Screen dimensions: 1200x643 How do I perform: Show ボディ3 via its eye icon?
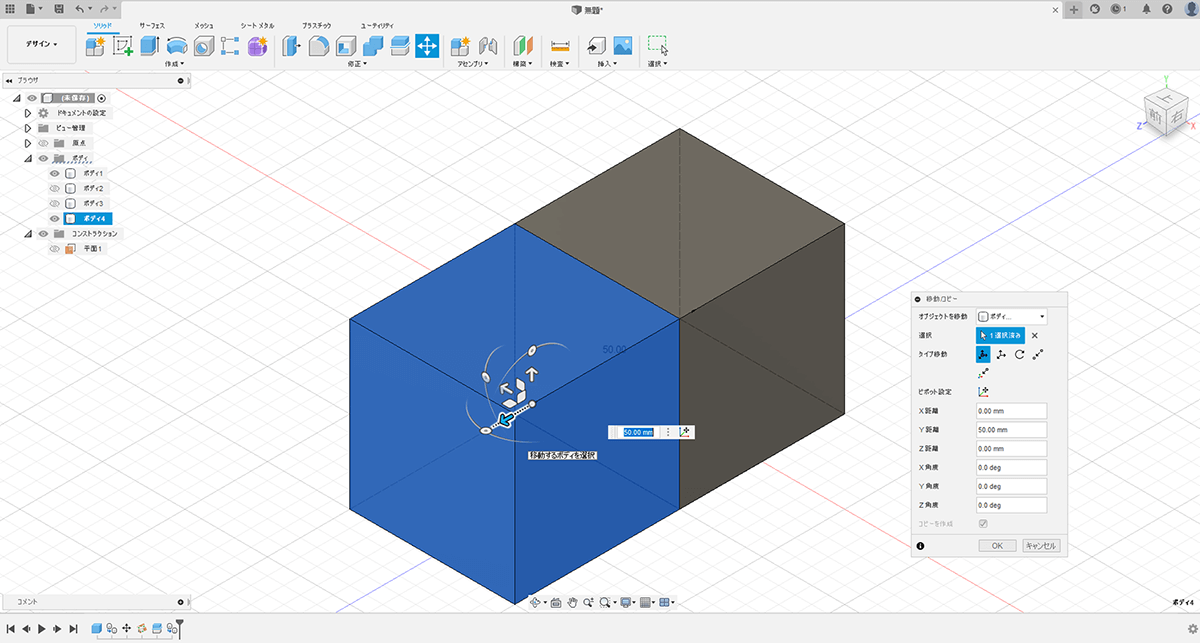55,203
